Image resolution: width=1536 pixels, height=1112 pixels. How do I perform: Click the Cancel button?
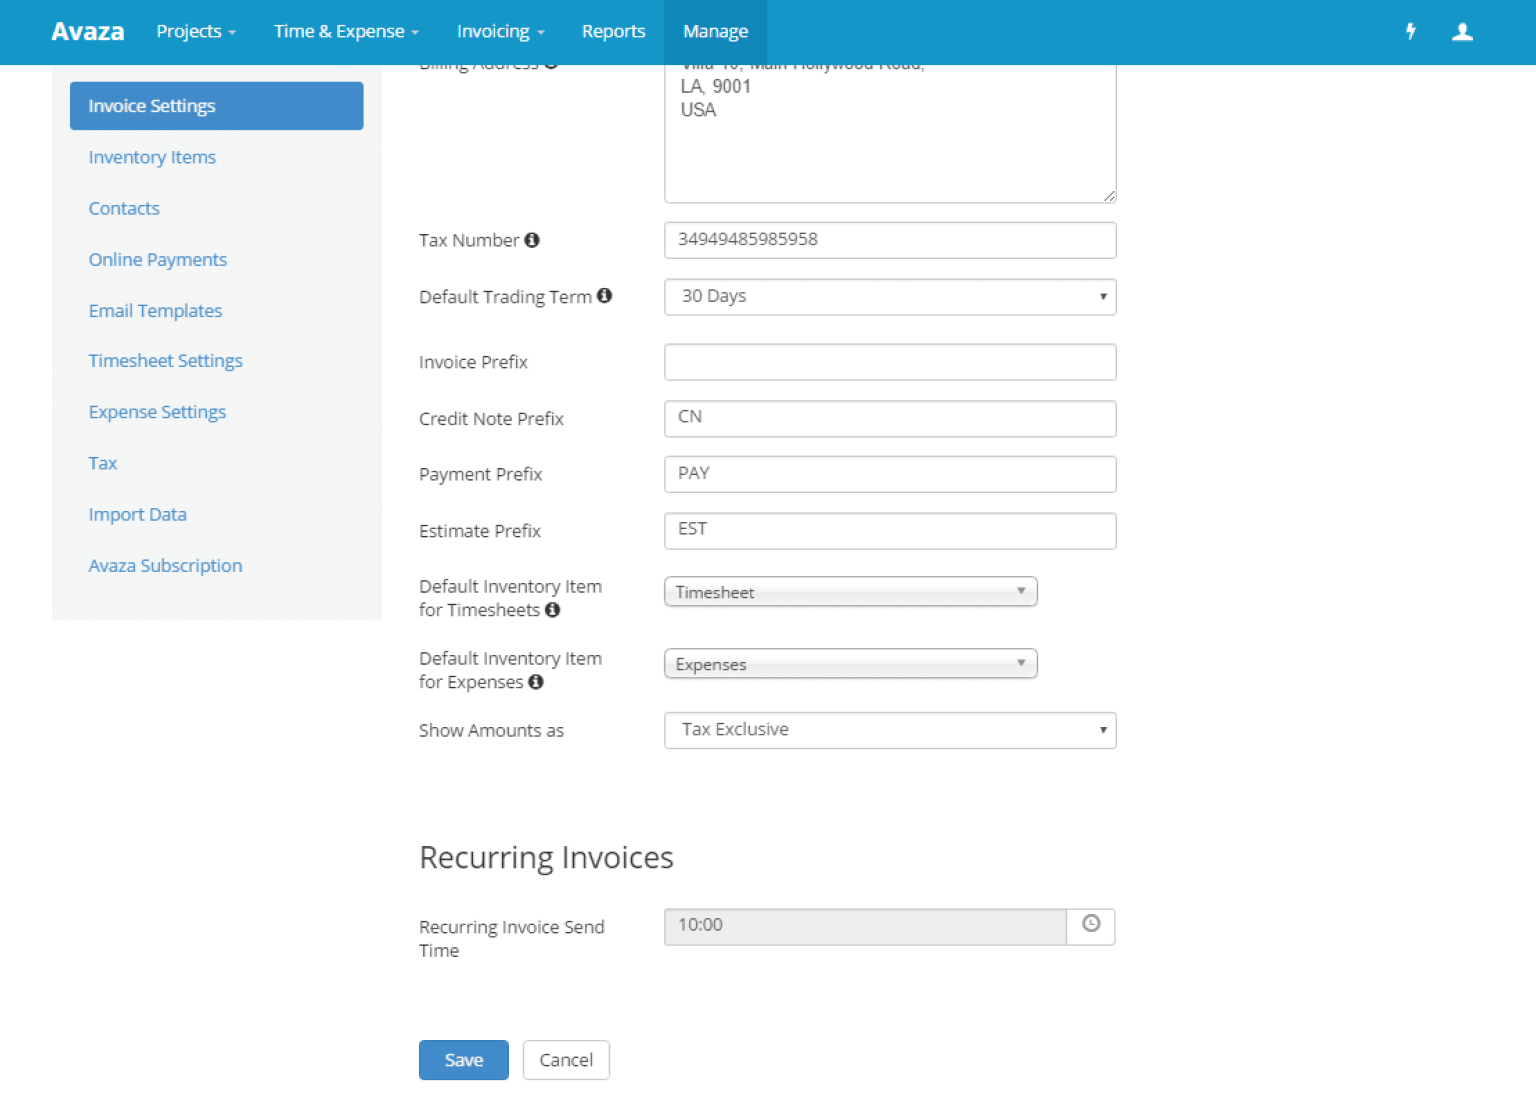point(566,1059)
